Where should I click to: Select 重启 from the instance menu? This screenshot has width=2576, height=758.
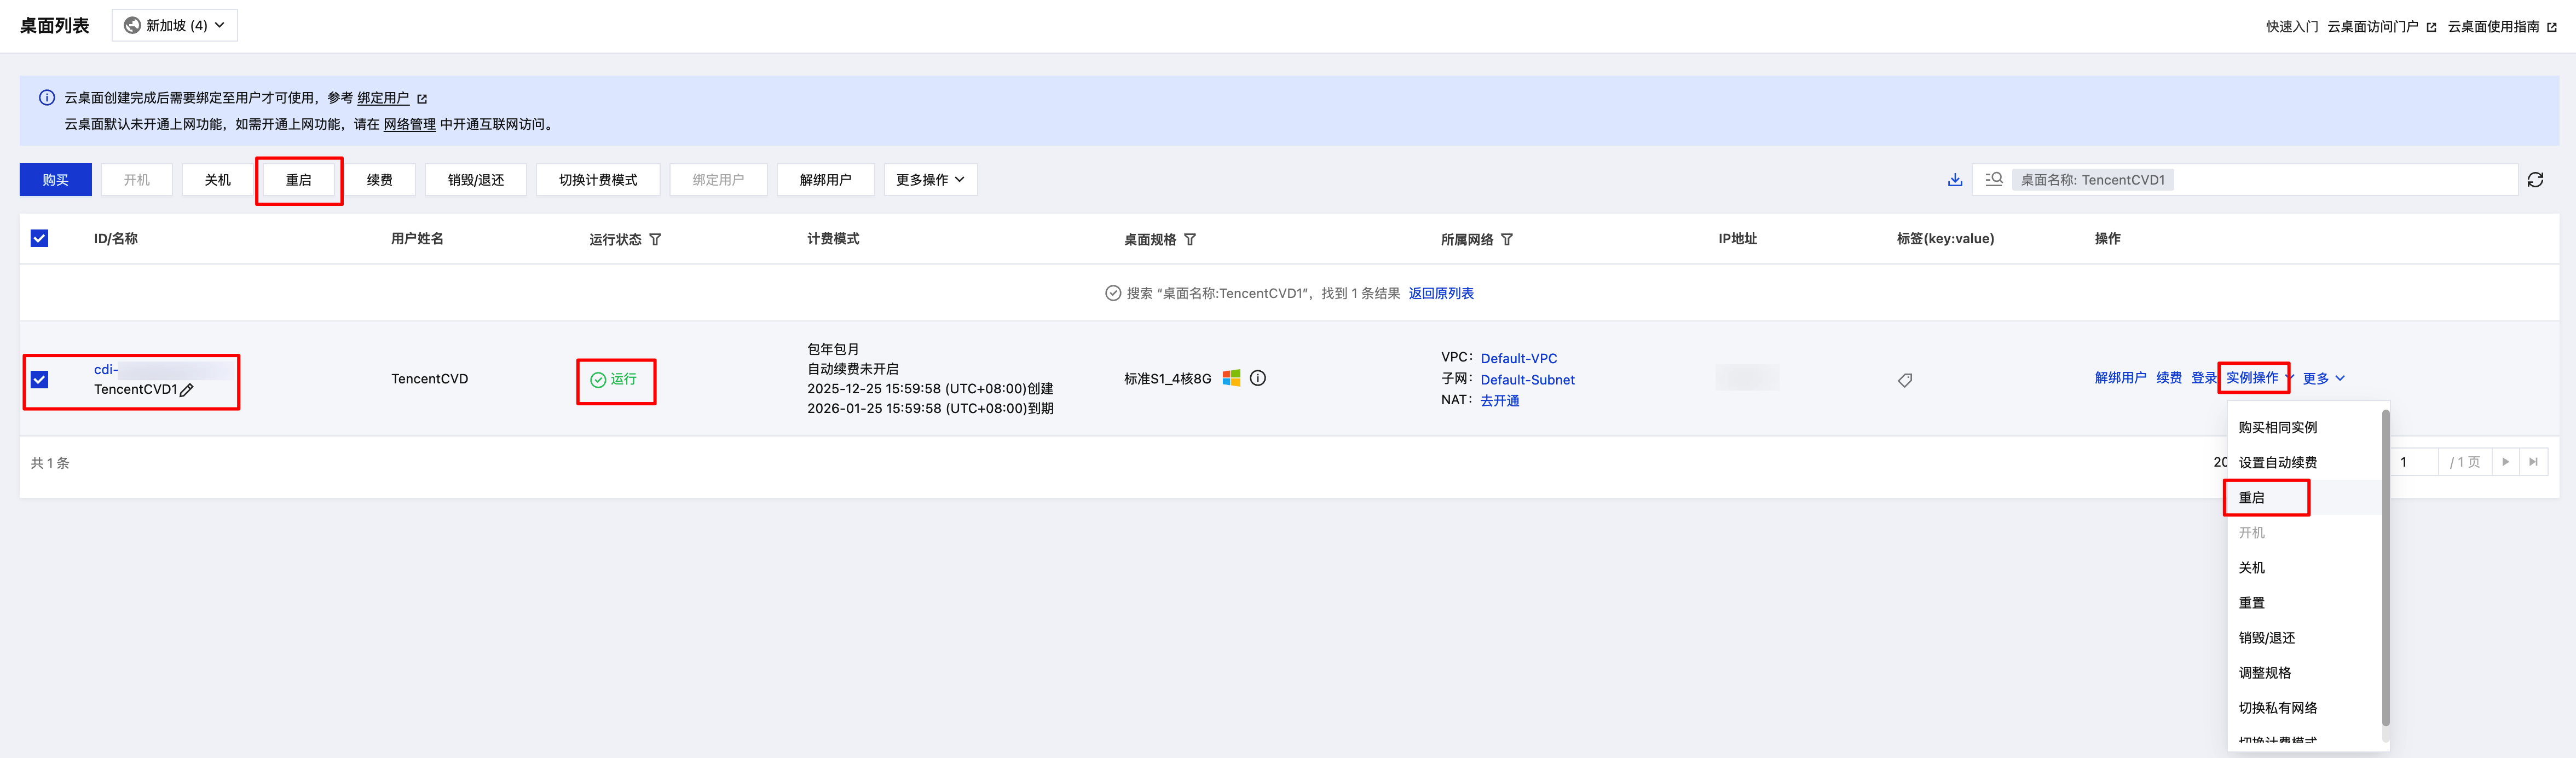point(2251,498)
